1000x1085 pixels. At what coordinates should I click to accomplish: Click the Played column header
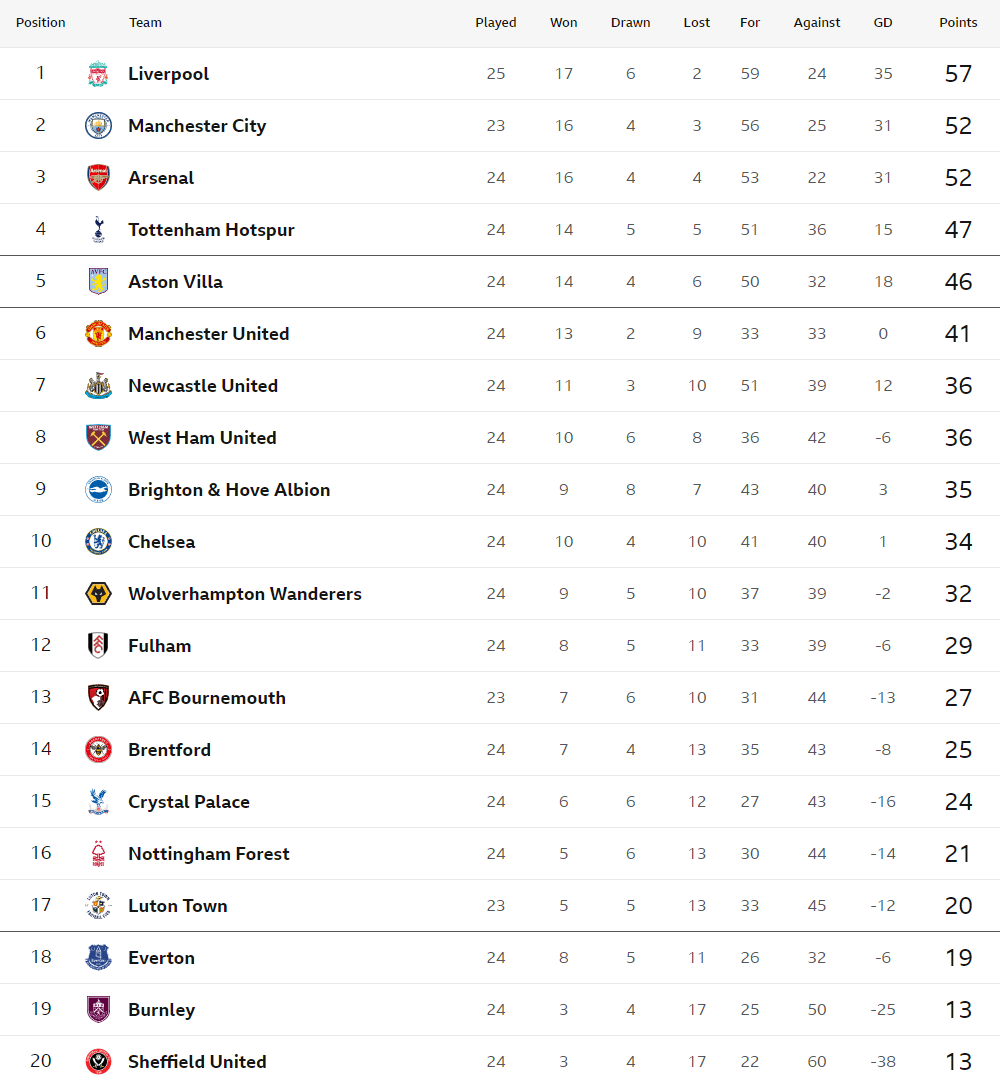pos(496,23)
